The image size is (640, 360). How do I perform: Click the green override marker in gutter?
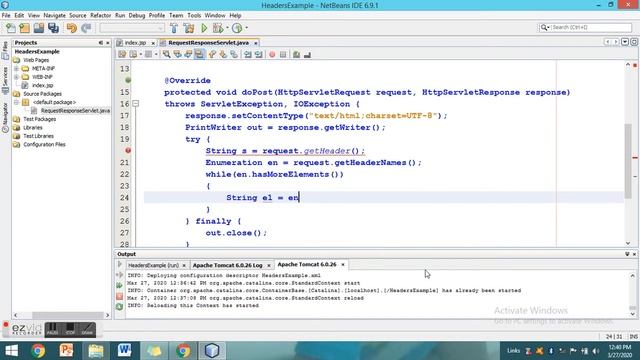pos(128,80)
